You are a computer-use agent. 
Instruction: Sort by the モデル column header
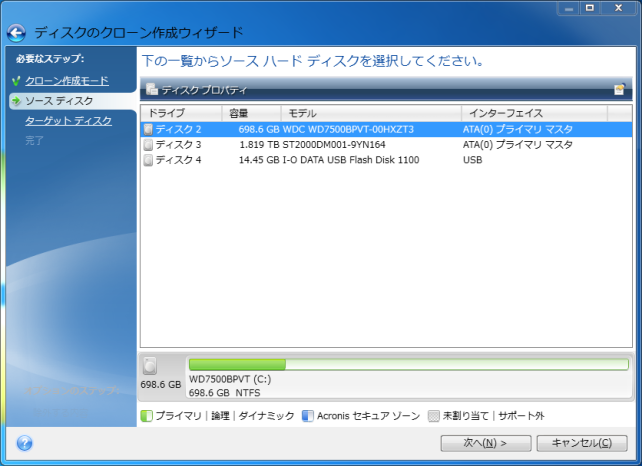coord(371,113)
